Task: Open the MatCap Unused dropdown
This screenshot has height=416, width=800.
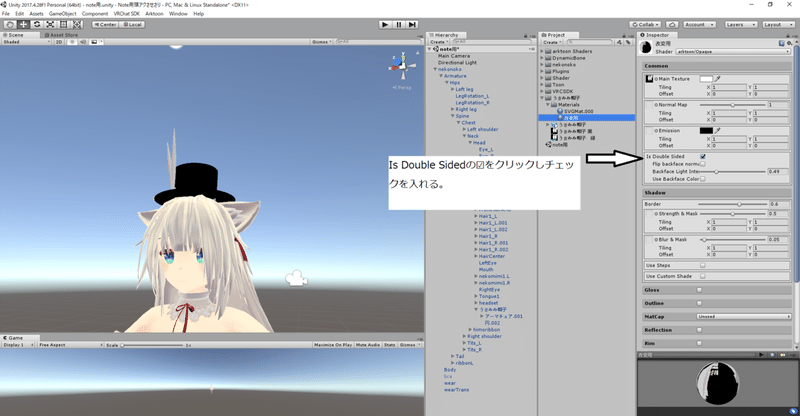Action: (744, 317)
